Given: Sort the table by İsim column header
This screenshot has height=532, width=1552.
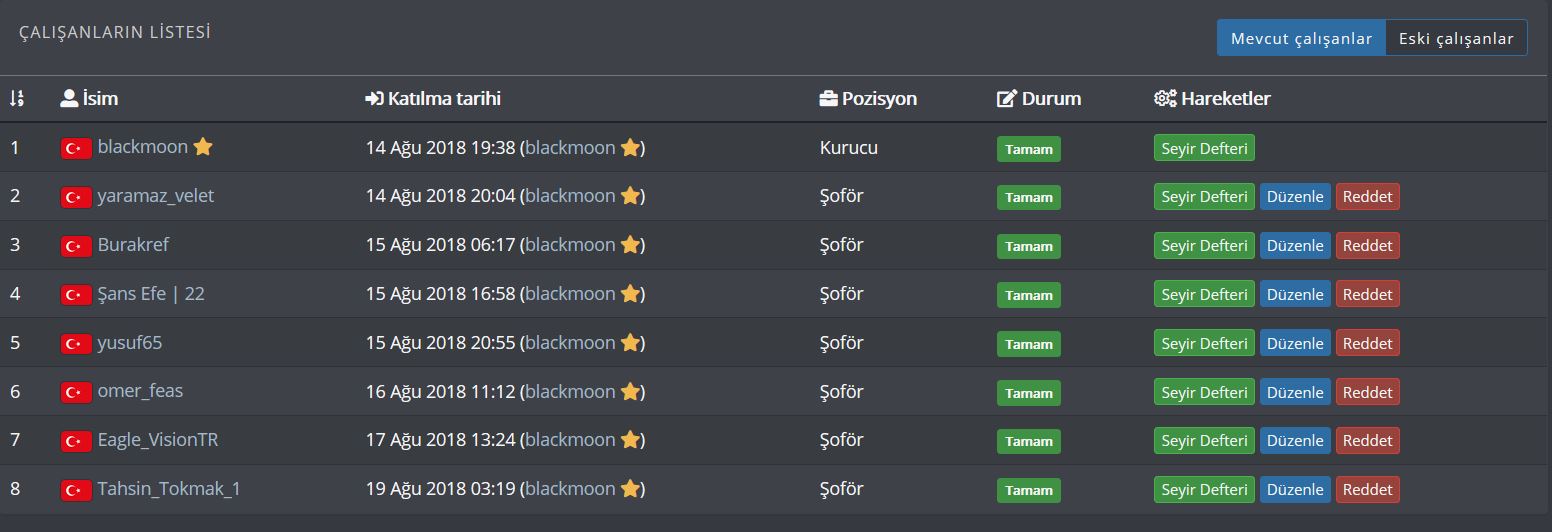Looking at the screenshot, I should pyautogui.click(x=100, y=98).
